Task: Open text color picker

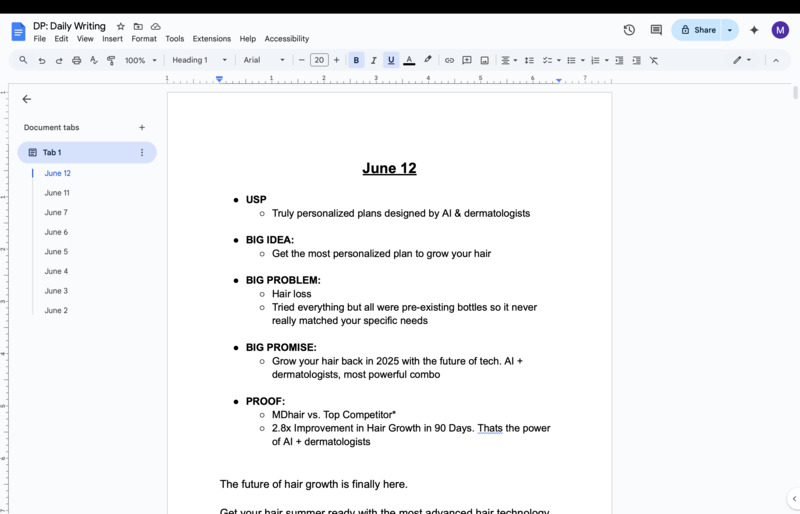Action: pyautogui.click(x=409, y=60)
